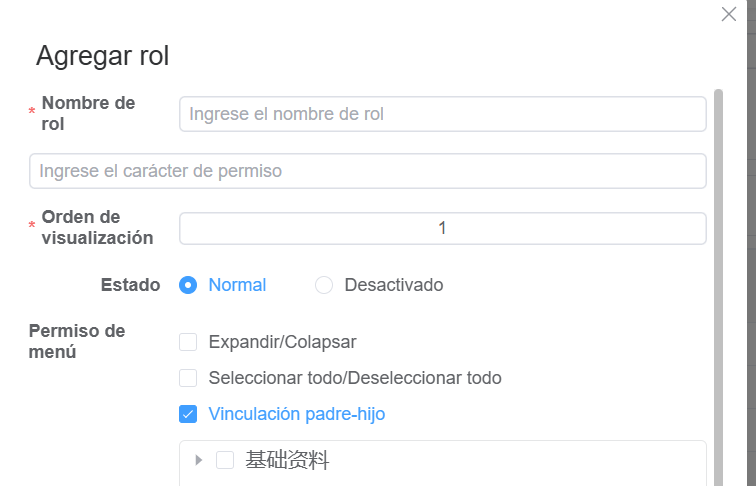This screenshot has height=486, width=756.
Task: Select the Desactivado status radio button
Action: (x=324, y=285)
